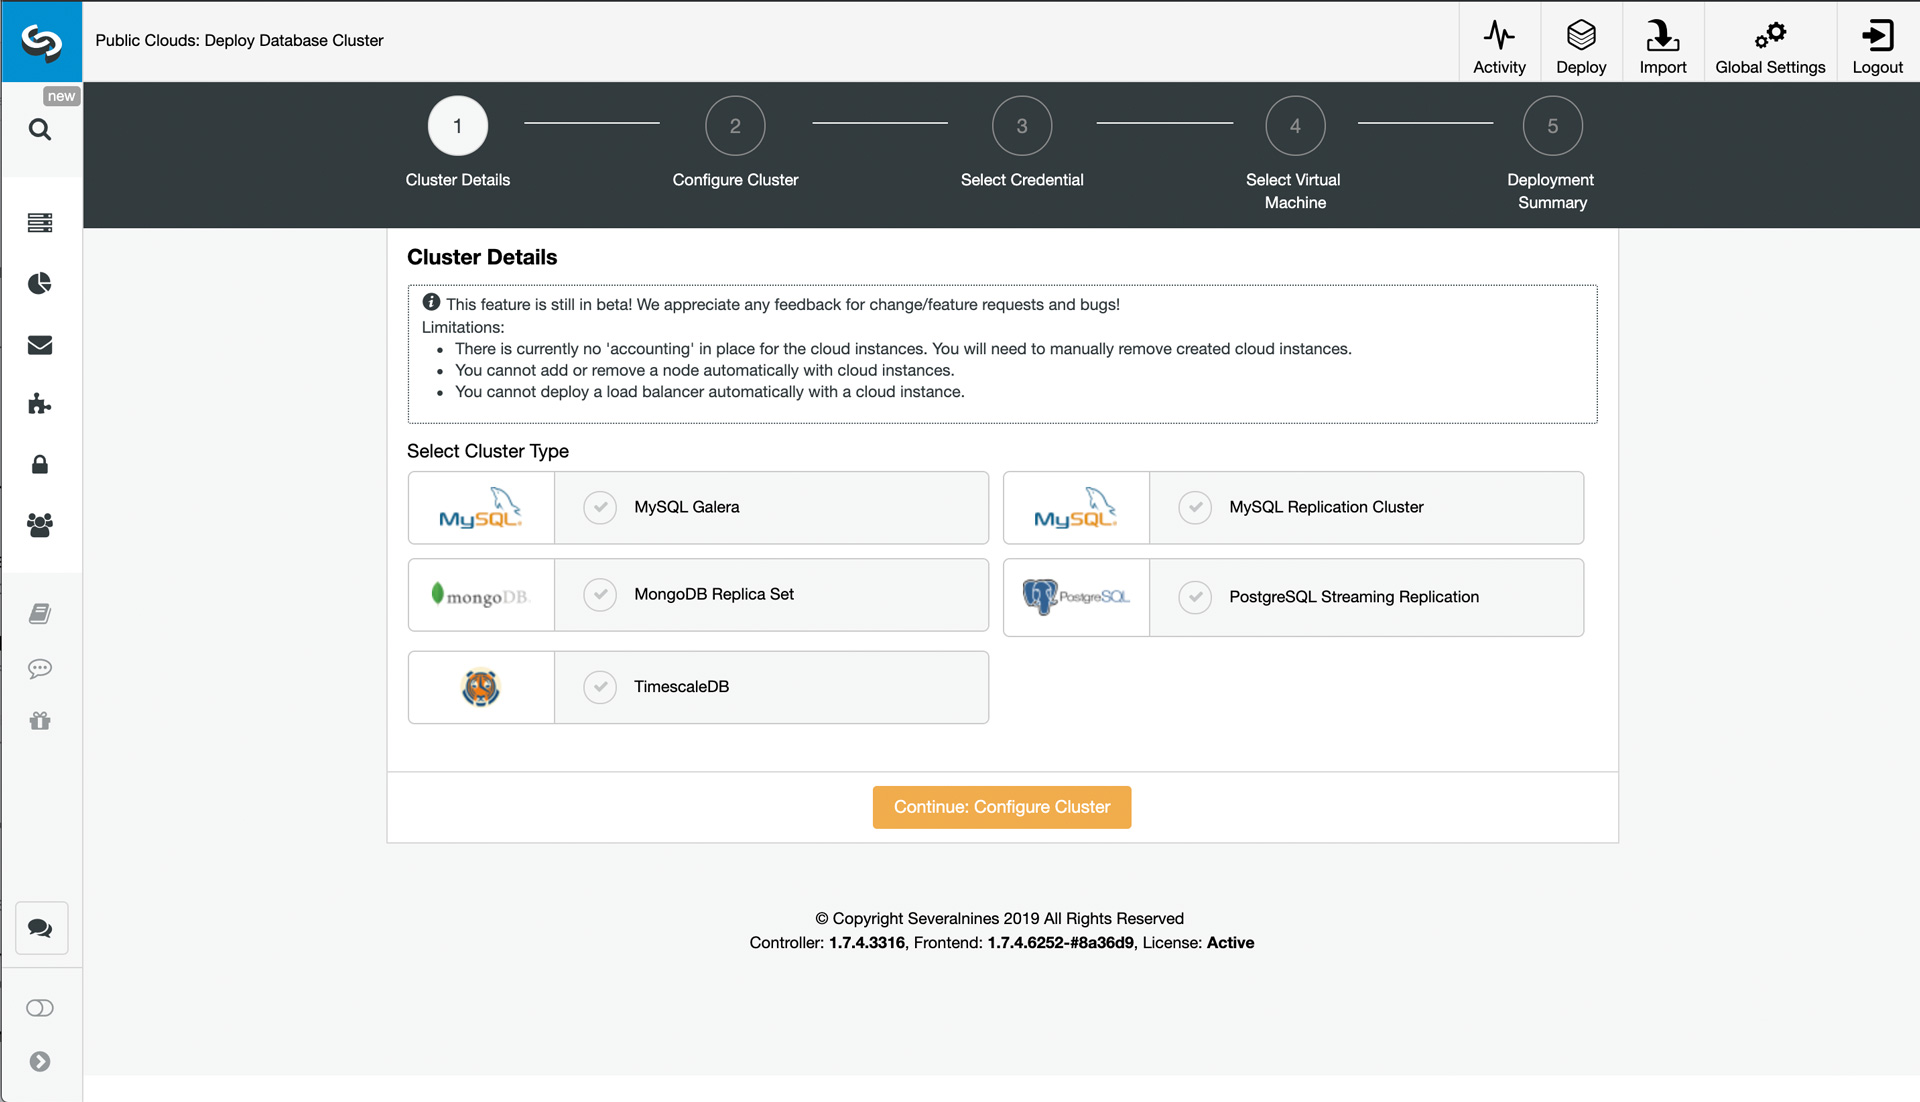Open the chat support bubbles button
The height and width of the screenshot is (1102, 1920).
coord(41,928)
